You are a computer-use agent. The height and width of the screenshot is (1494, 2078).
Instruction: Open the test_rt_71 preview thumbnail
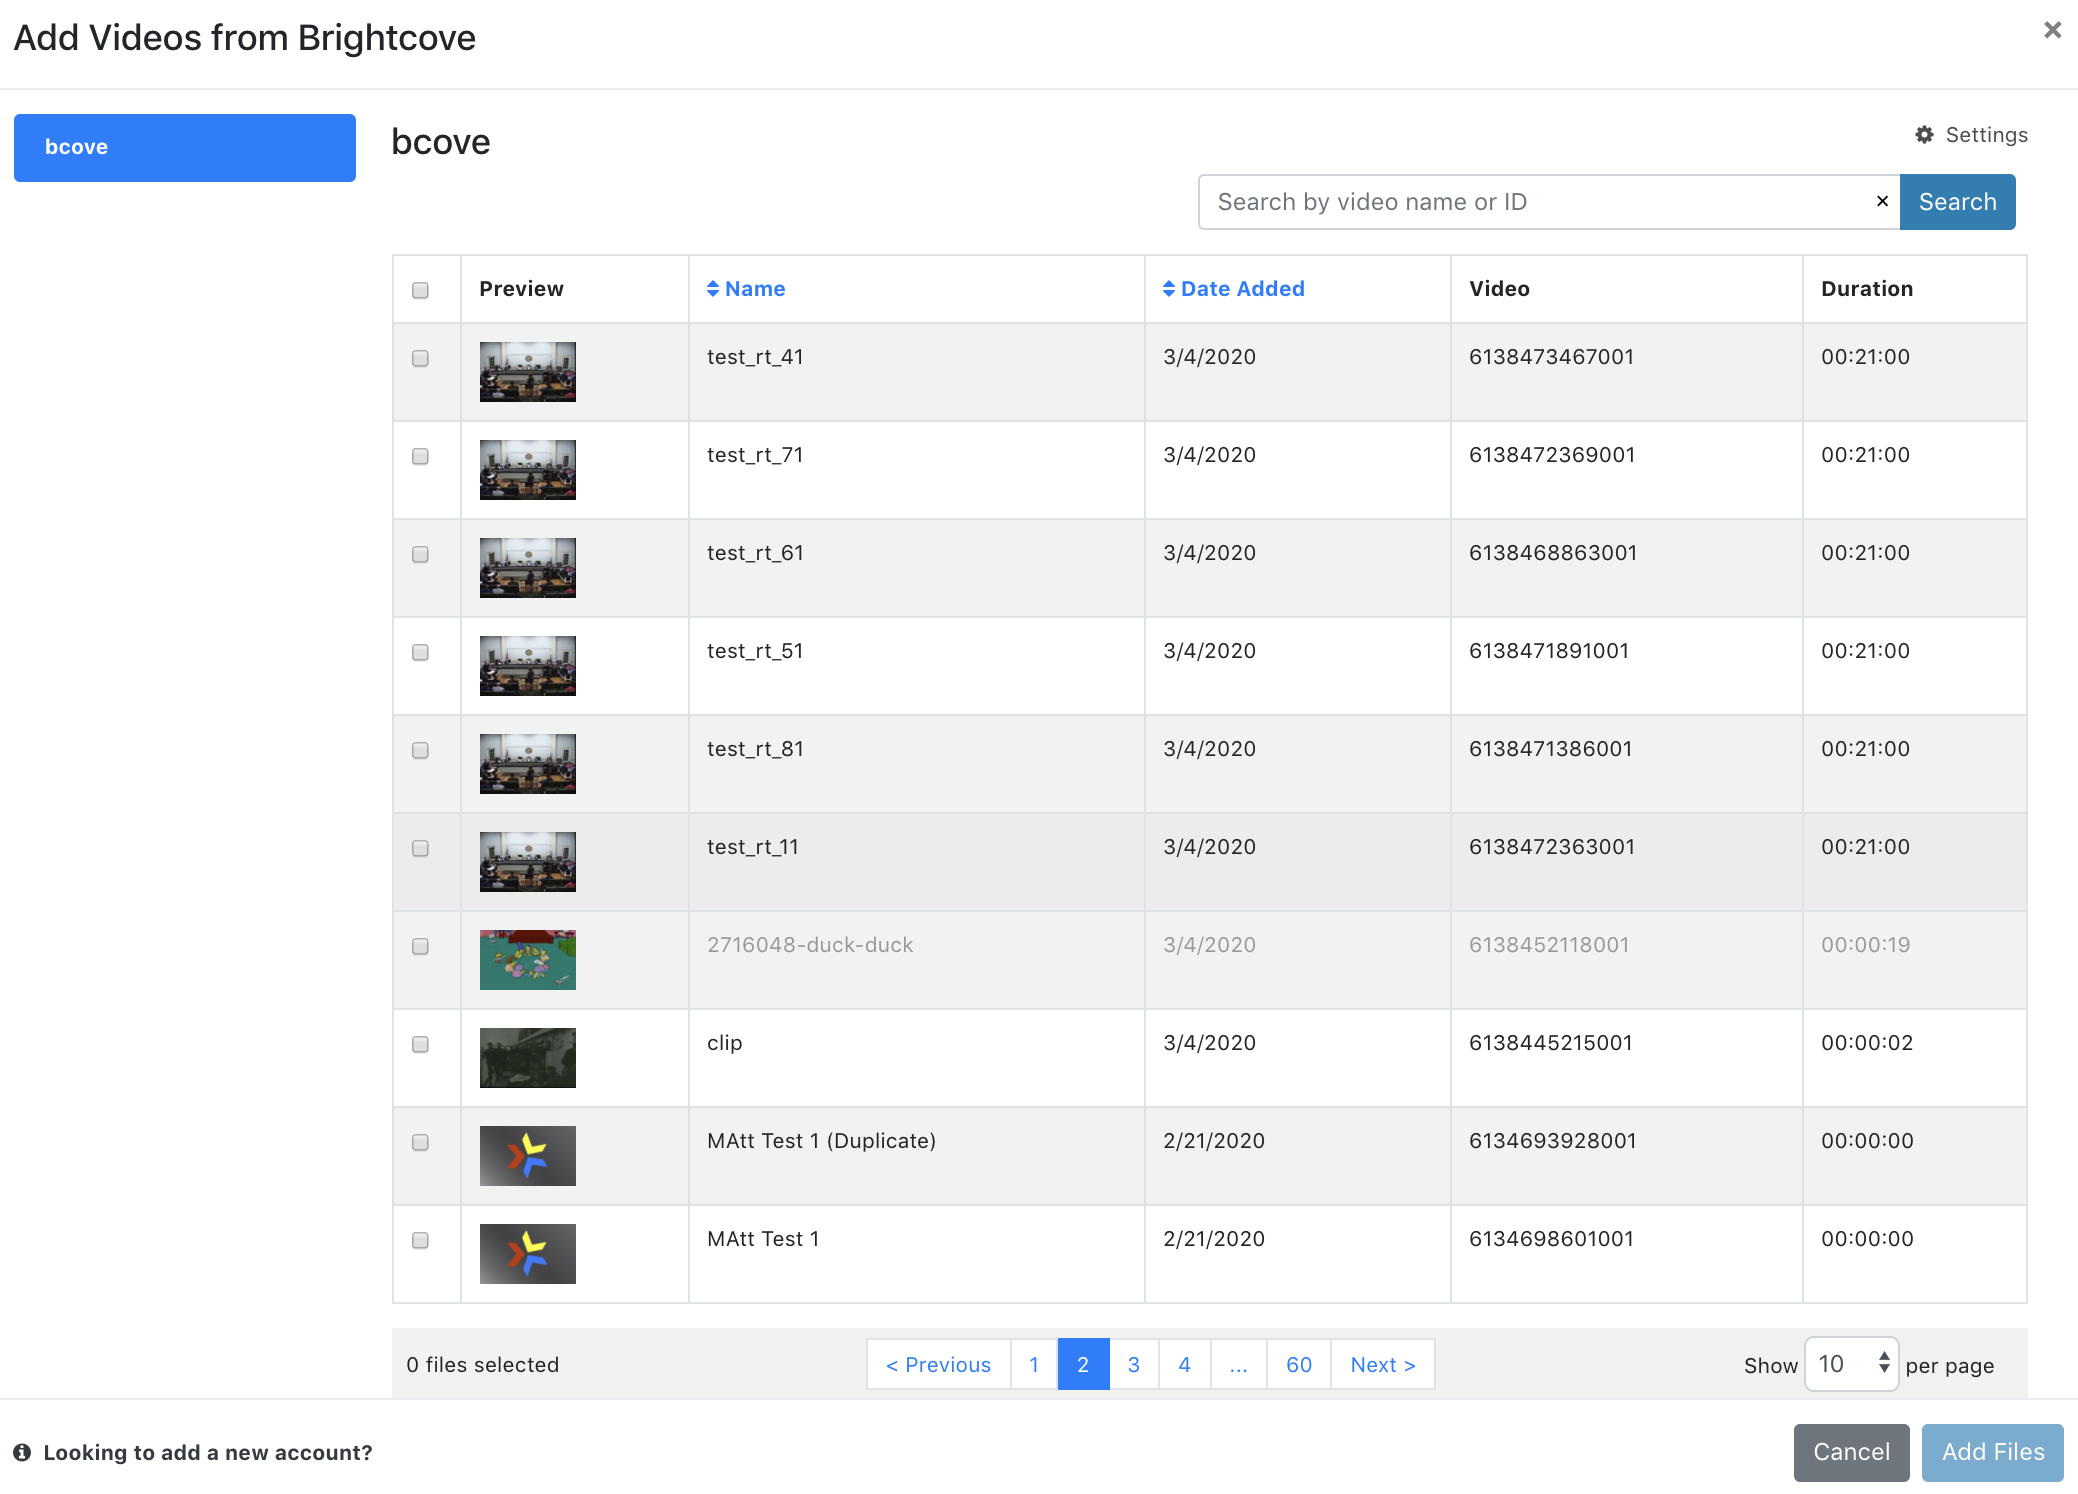pos(528,470)
